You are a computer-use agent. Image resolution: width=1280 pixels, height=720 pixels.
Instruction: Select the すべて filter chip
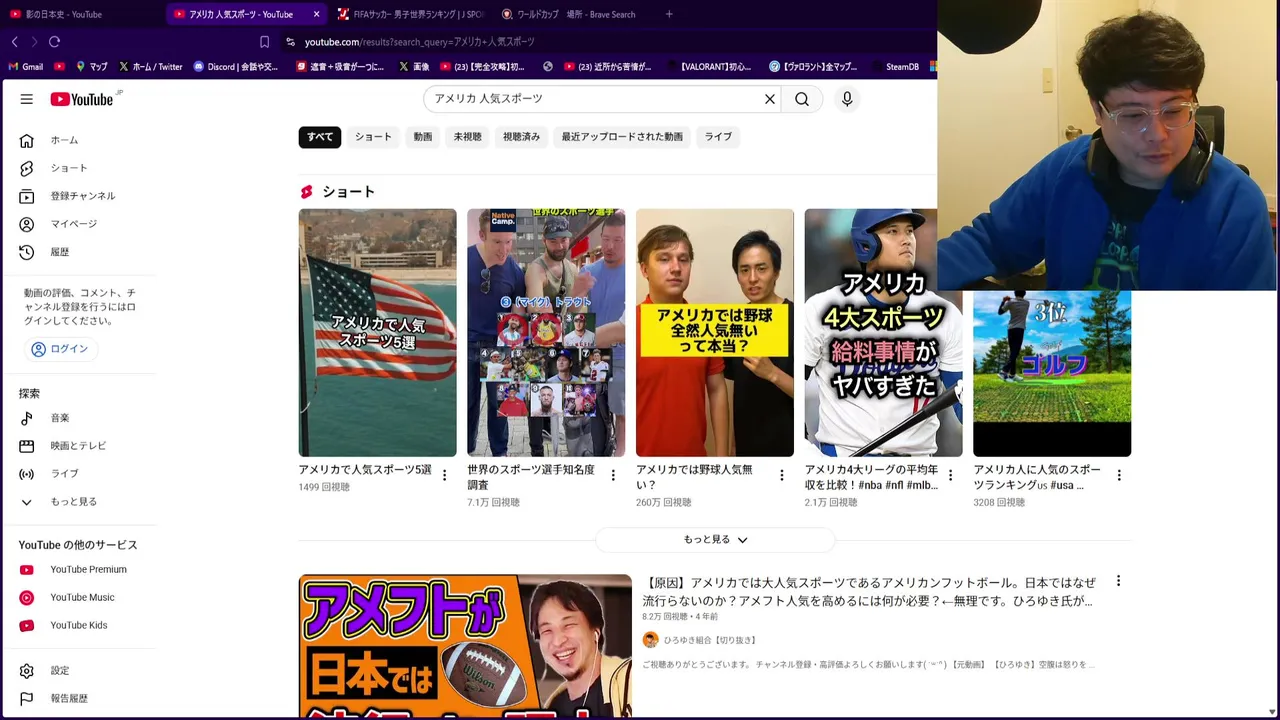(320, 137)
